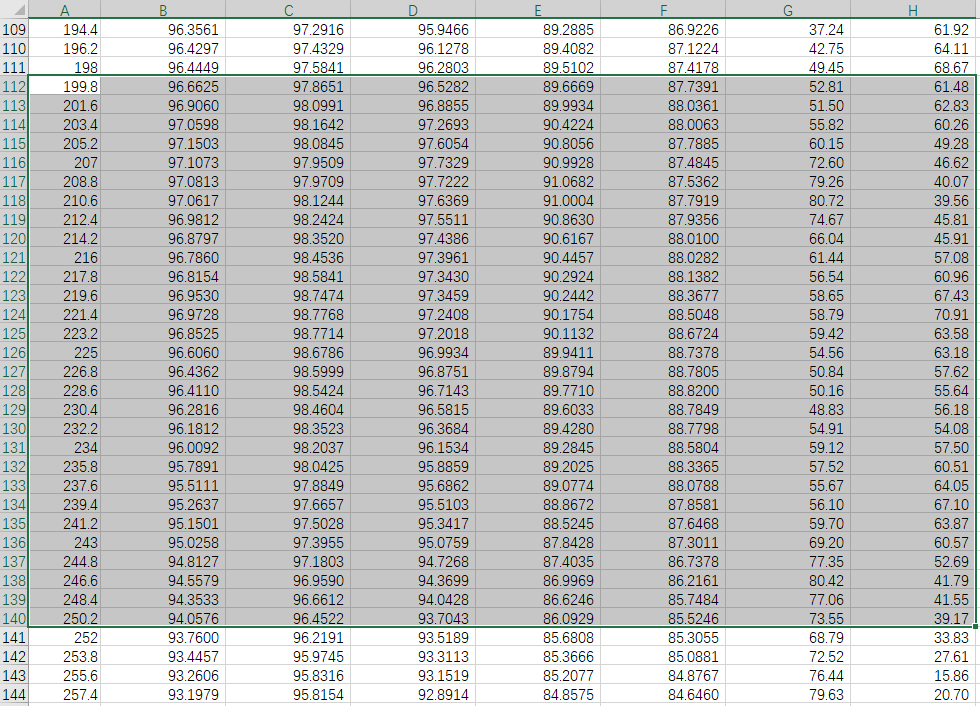This screenshot has width=980, height=706.
Task: Click cell with value 55.82
Action: click(x=788, y=124)
